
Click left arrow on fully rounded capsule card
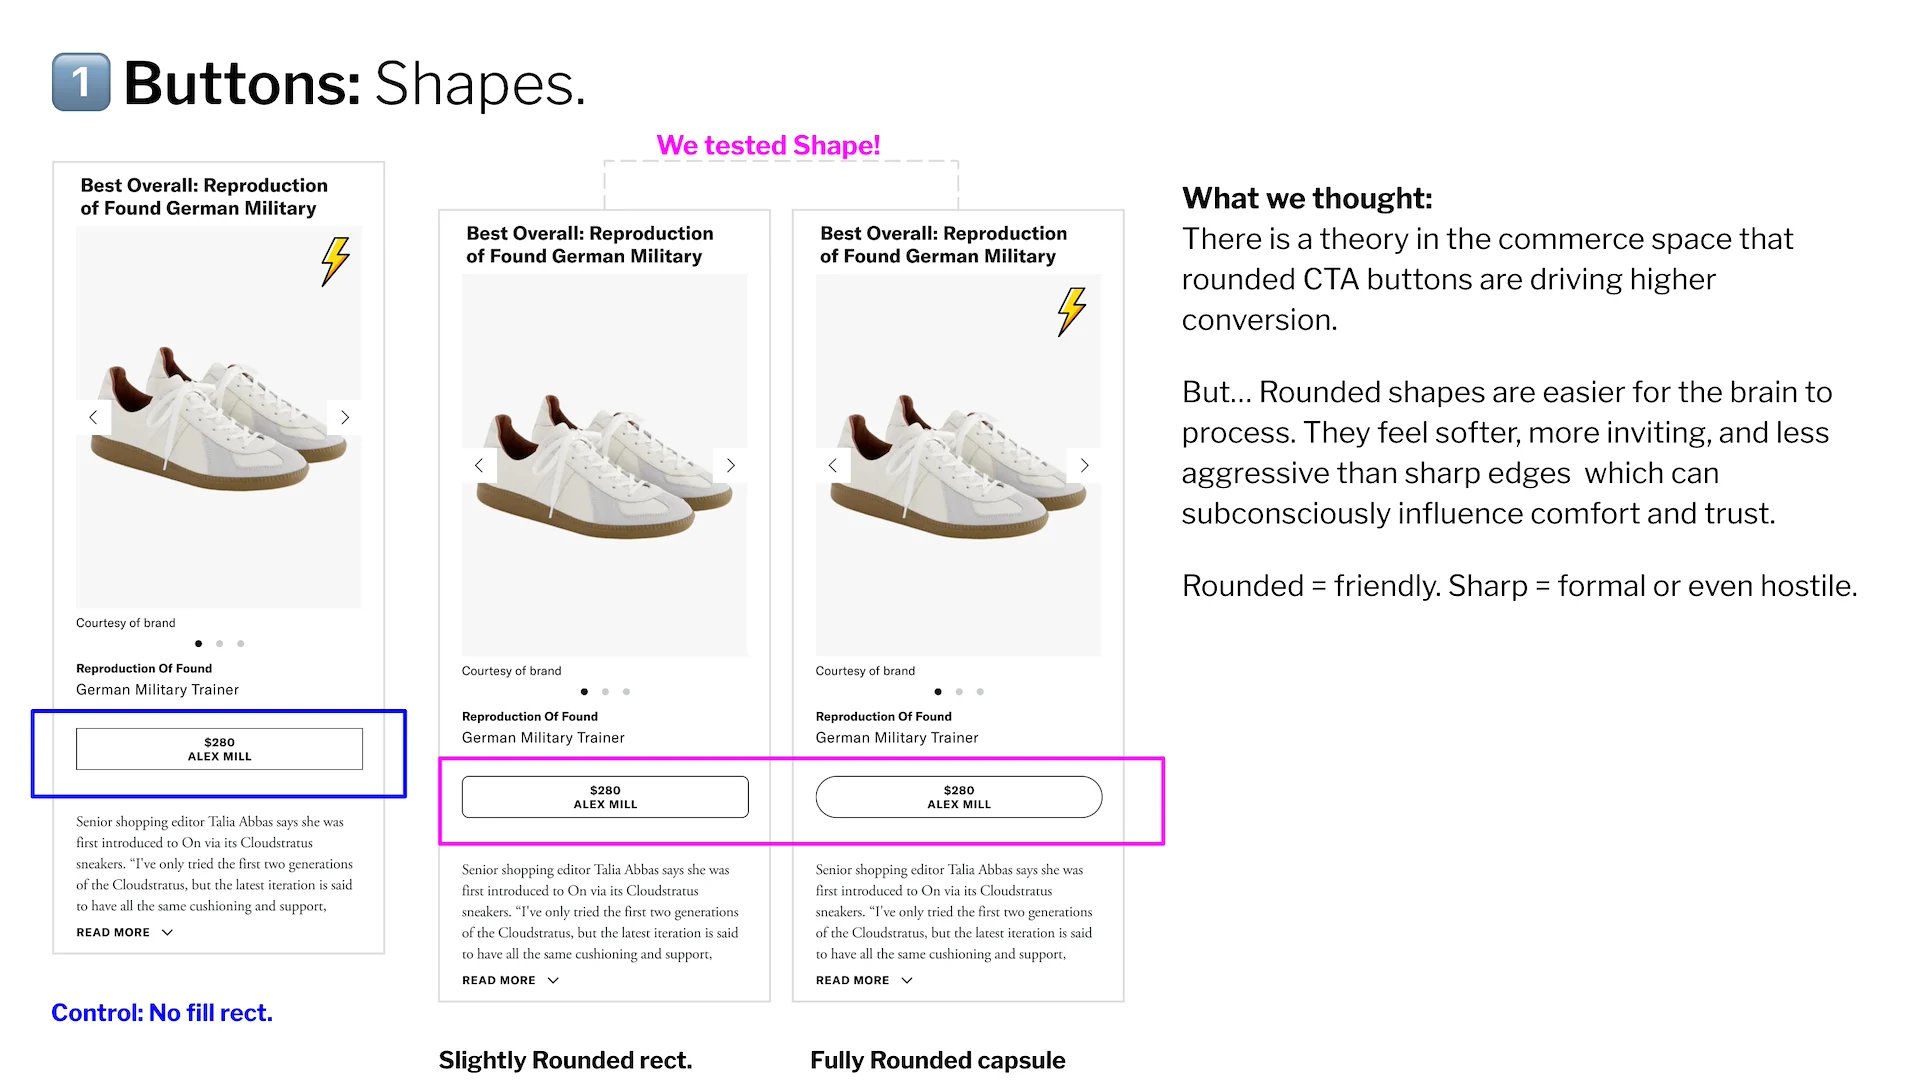(833, 465)
